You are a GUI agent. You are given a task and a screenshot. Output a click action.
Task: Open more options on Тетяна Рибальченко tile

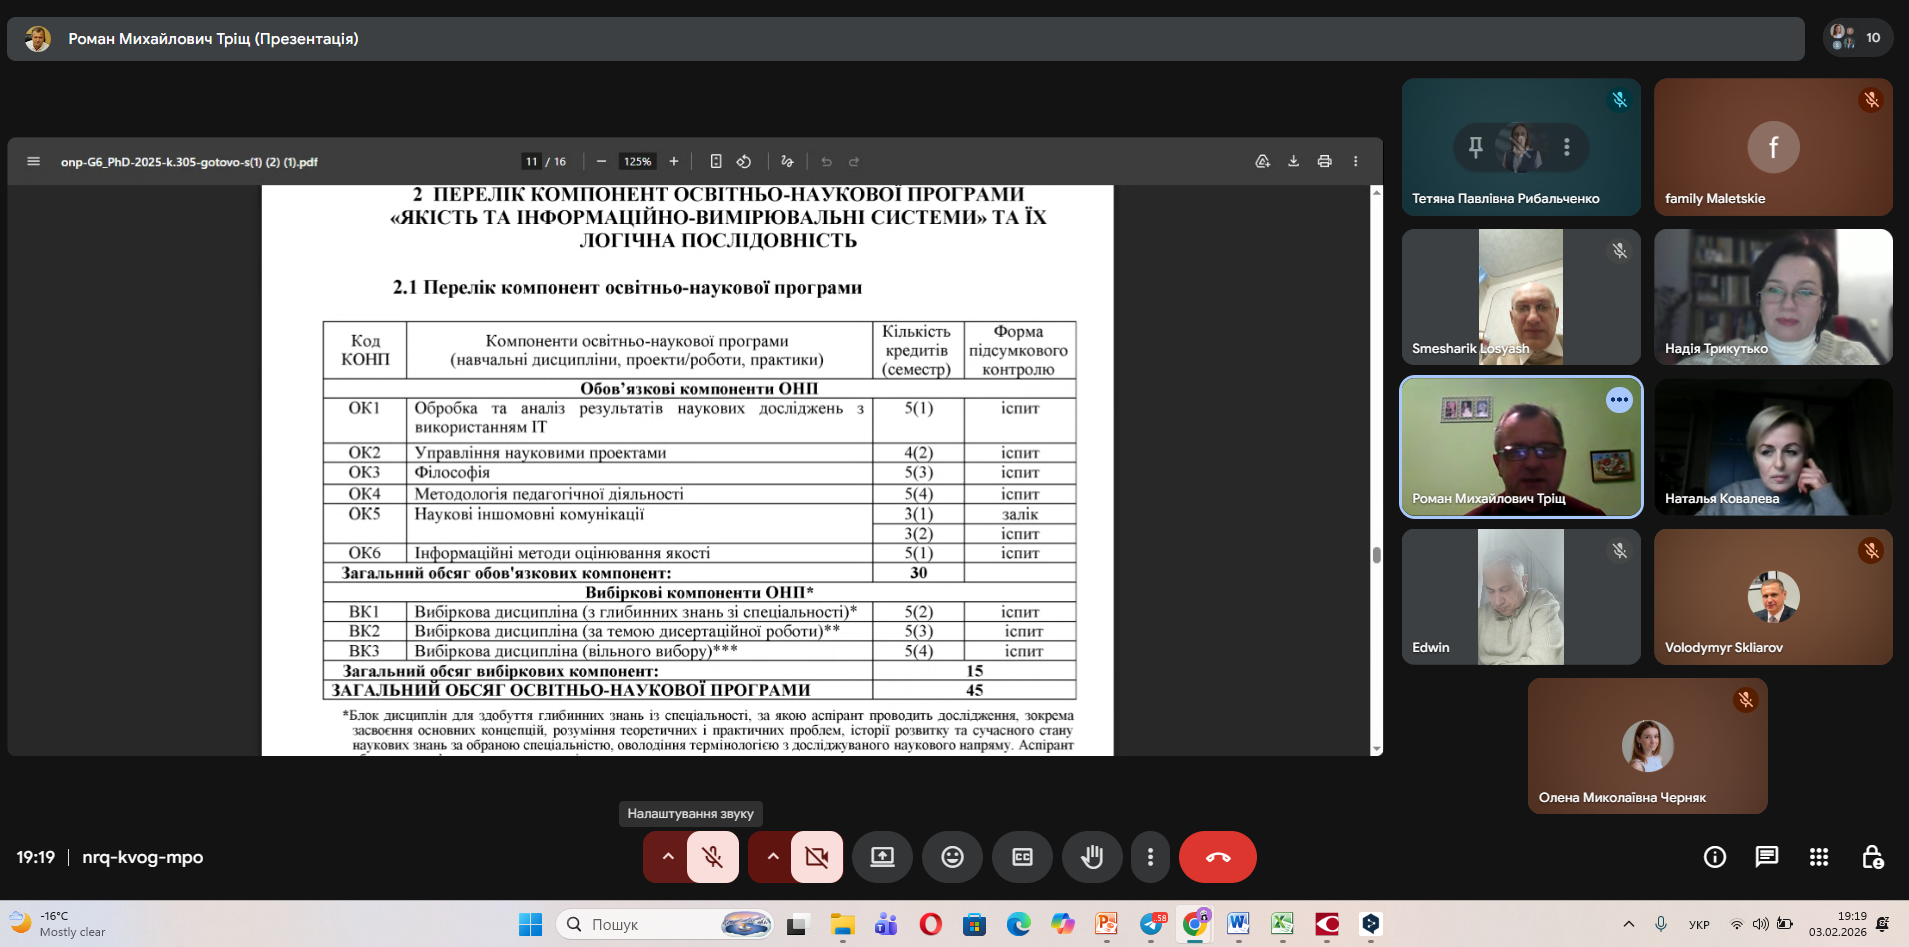(x=1567, y=147)
